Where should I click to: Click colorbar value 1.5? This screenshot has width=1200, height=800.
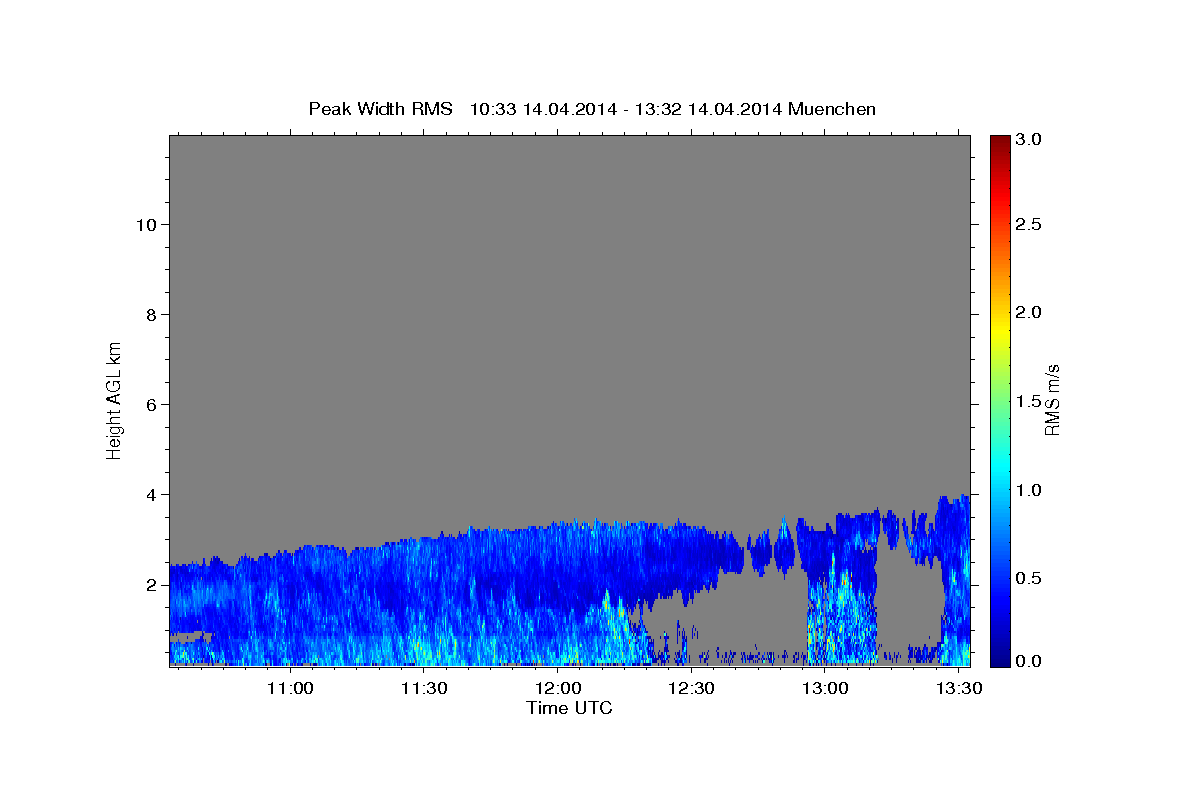(1029, 401)
